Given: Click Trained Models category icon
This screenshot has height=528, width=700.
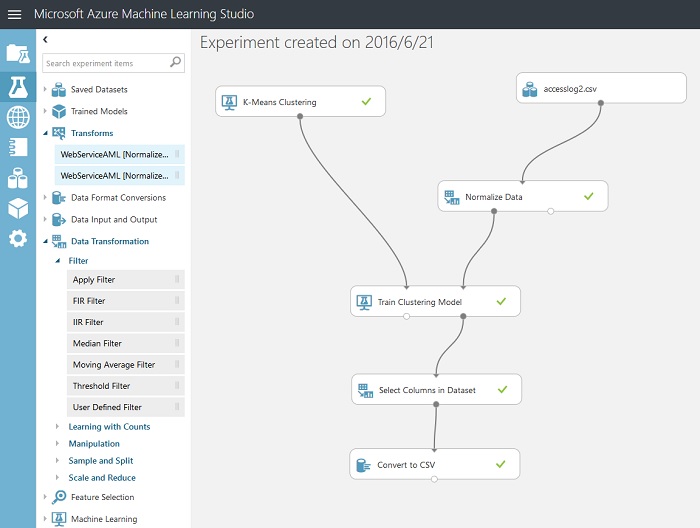Looking at the screenshot, I should point(59,111).
